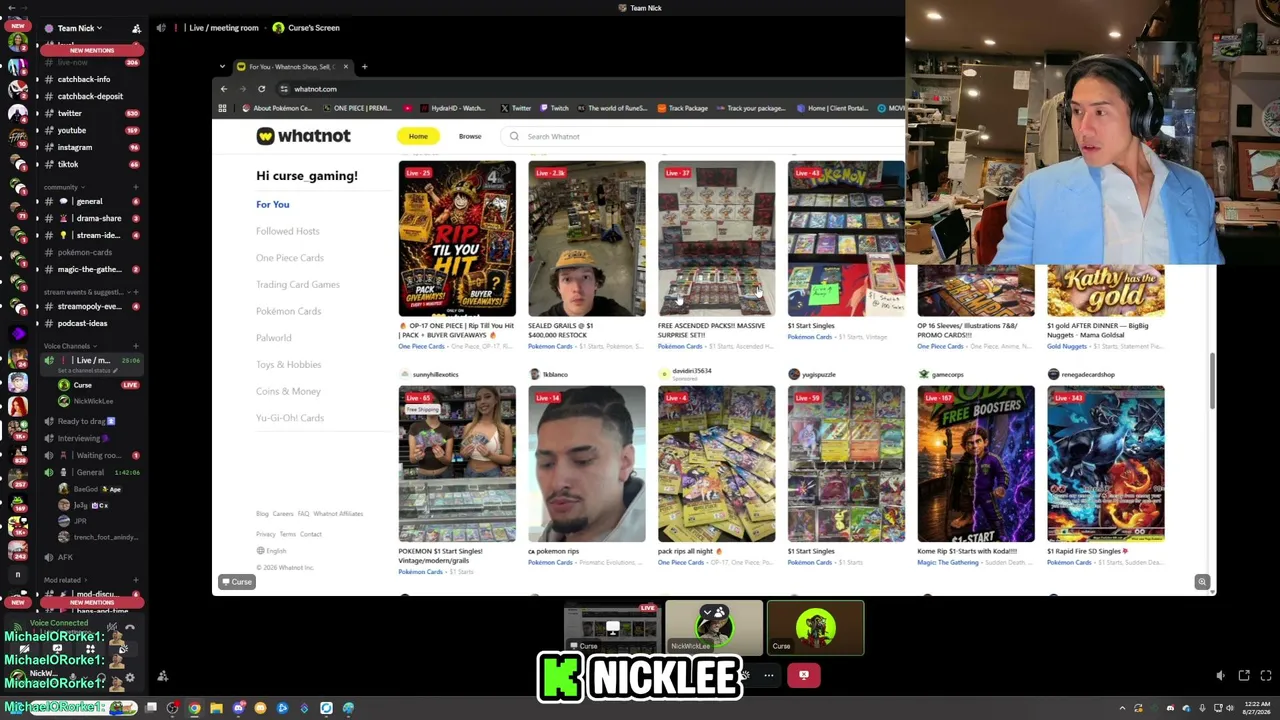Open the 'RIP Til You Hit' One Piece stream
Viewport: 1280px width, 720px height.
click(457, 238)
